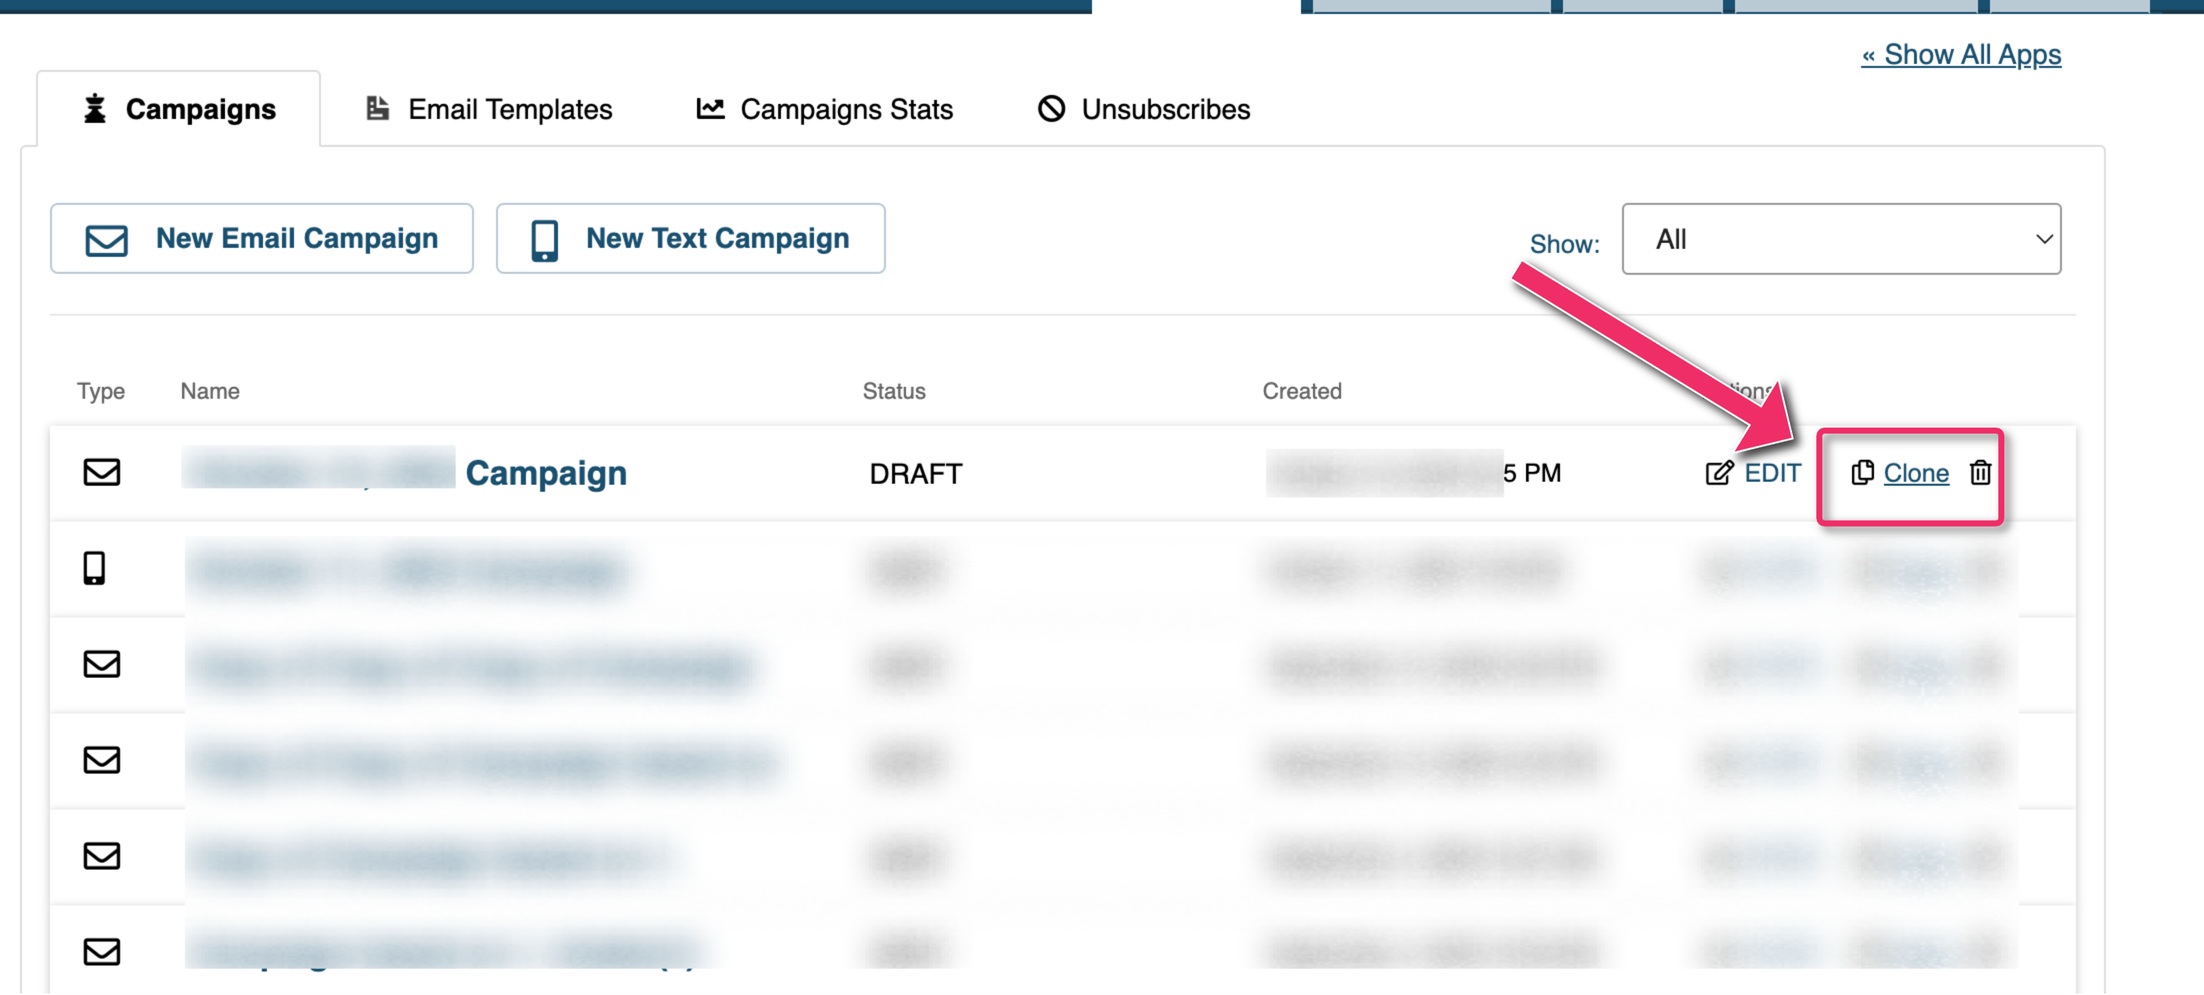2204x995 pixels.
Task: Click the EDIT link in the draft row
Action: (1772, 473)
